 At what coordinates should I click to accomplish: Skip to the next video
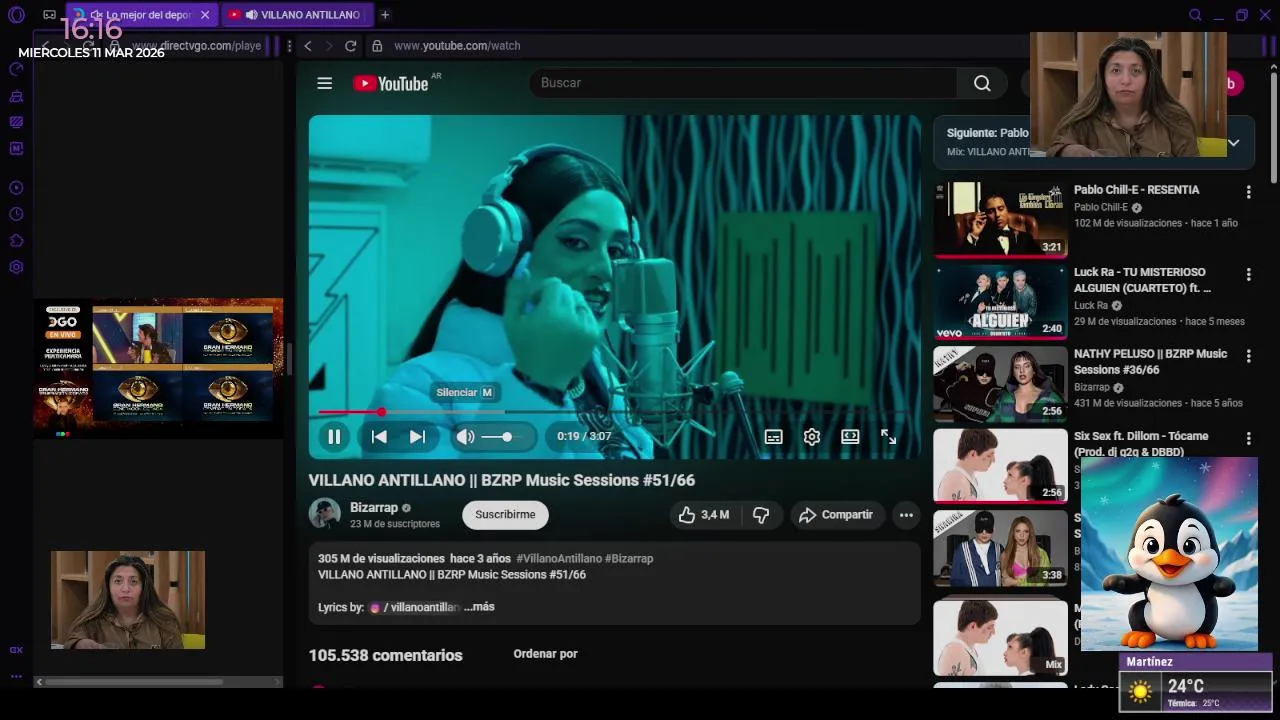(417, 437)
